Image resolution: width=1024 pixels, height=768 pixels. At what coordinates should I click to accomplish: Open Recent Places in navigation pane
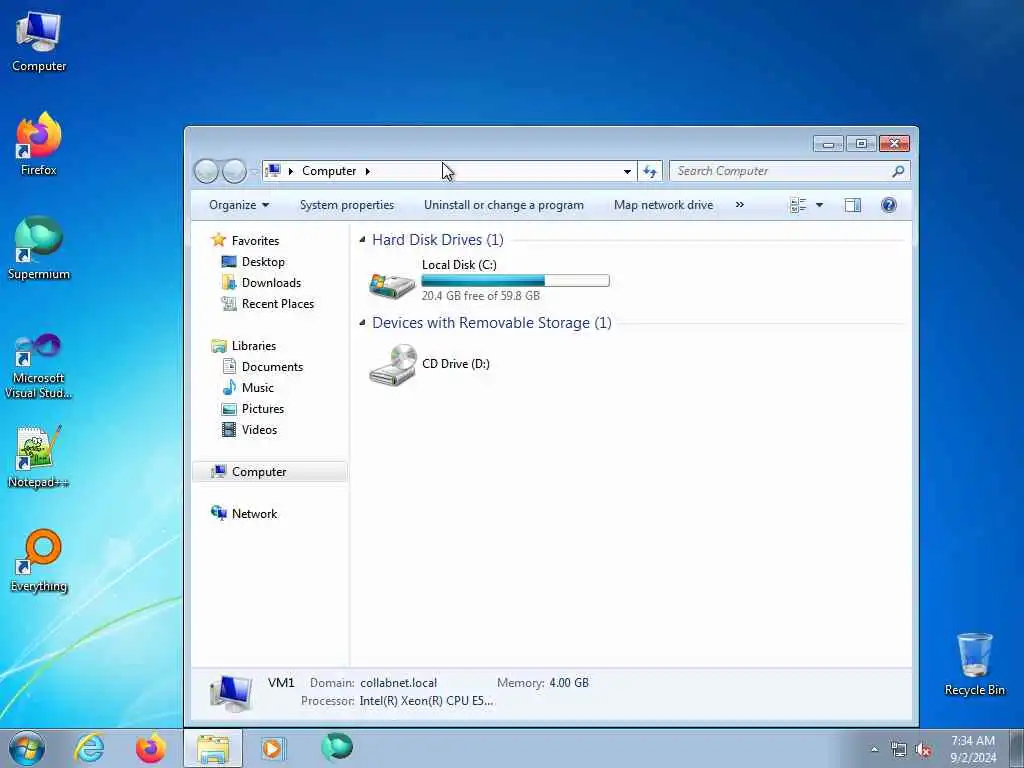(x=278, y=304)
